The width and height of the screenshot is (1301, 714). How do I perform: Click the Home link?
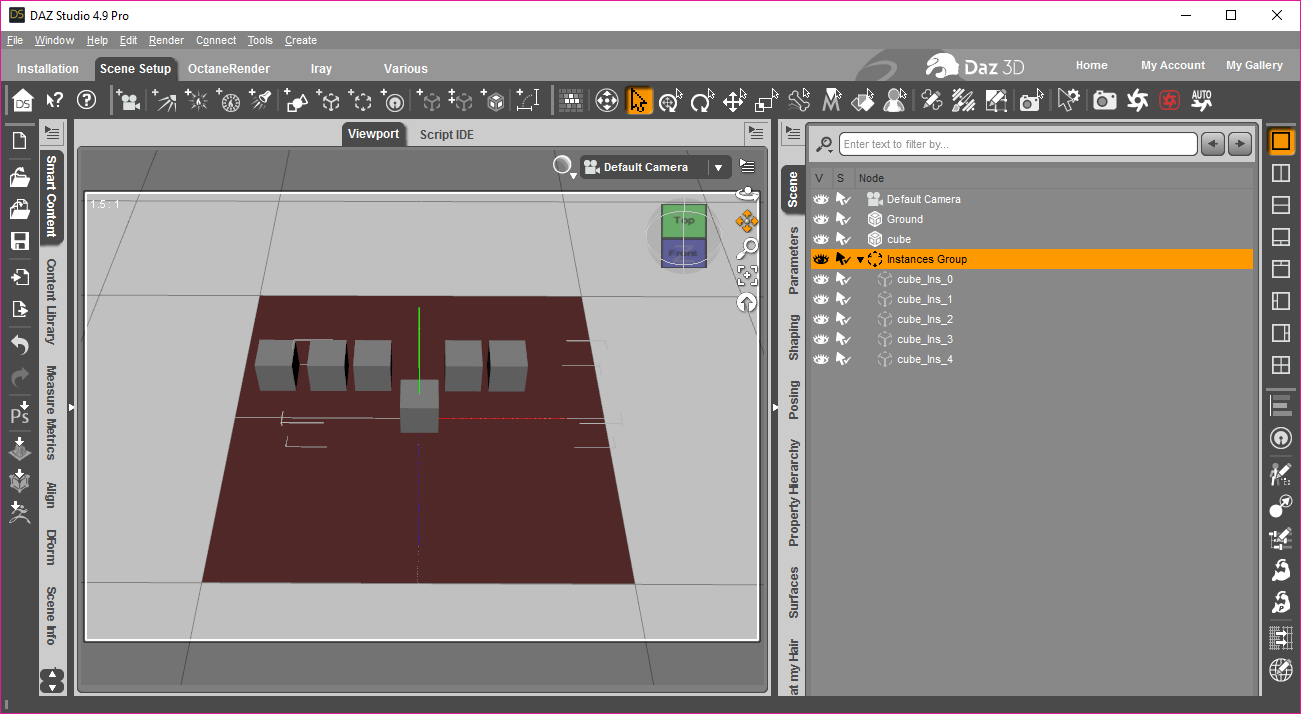[x=1092, y=65]
